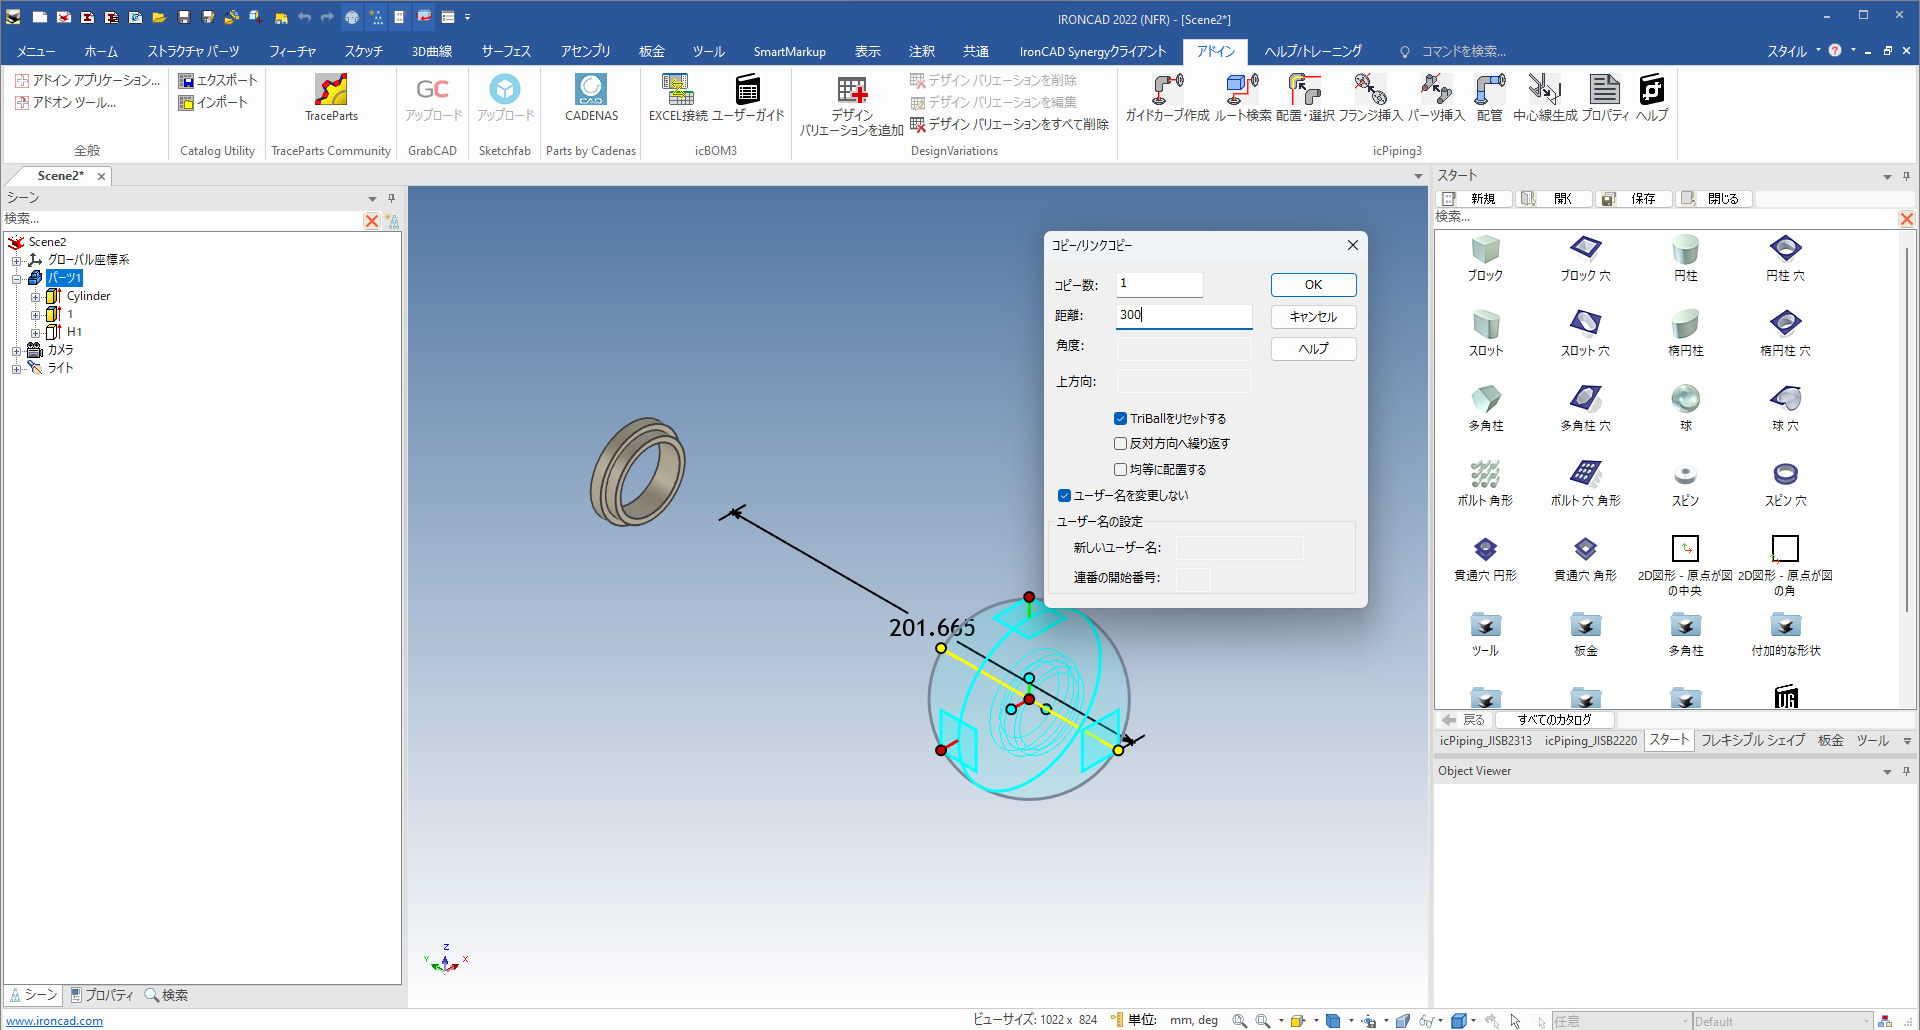Pick the 球 sphere shape
Screen dimensions: 1920x1030
tap(1685, 408)
